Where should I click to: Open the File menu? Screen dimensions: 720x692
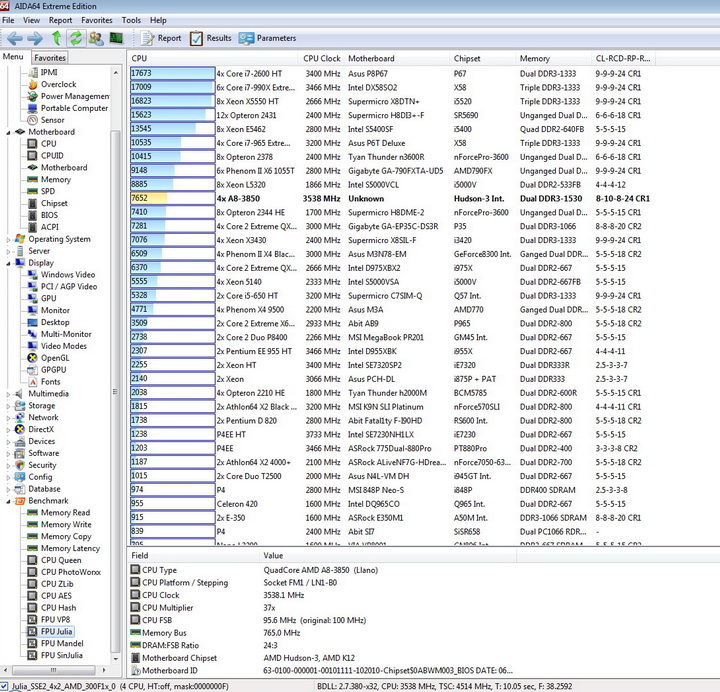(8, 20)
